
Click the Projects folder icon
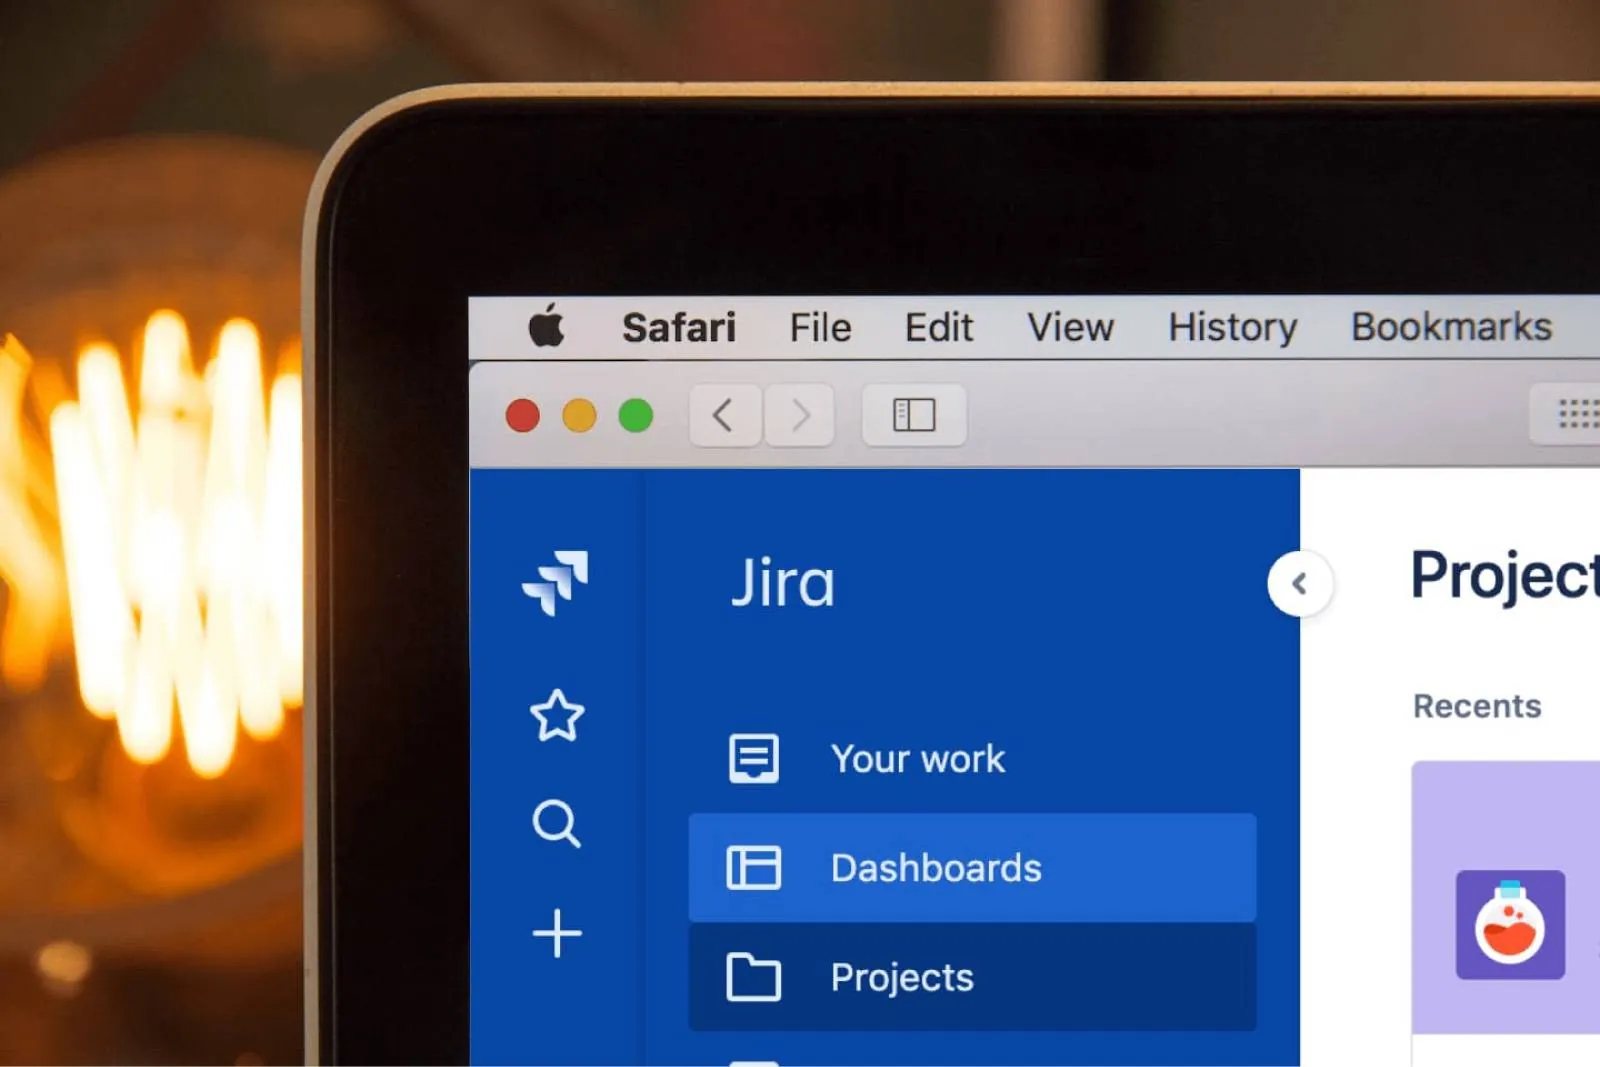(x=757, y=978)
